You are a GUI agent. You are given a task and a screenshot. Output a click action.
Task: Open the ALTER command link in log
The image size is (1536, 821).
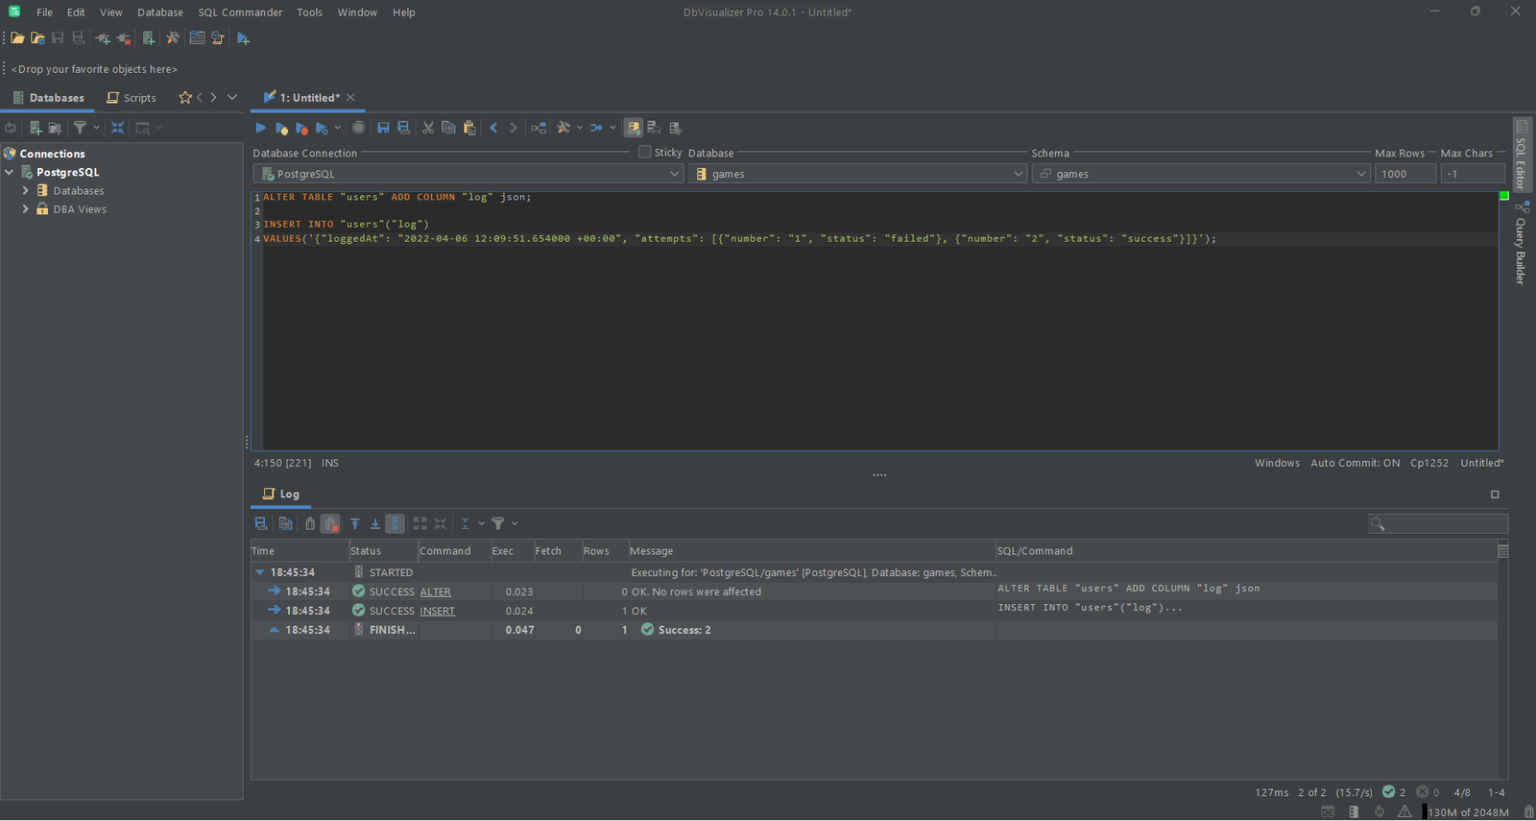[435, 591]
